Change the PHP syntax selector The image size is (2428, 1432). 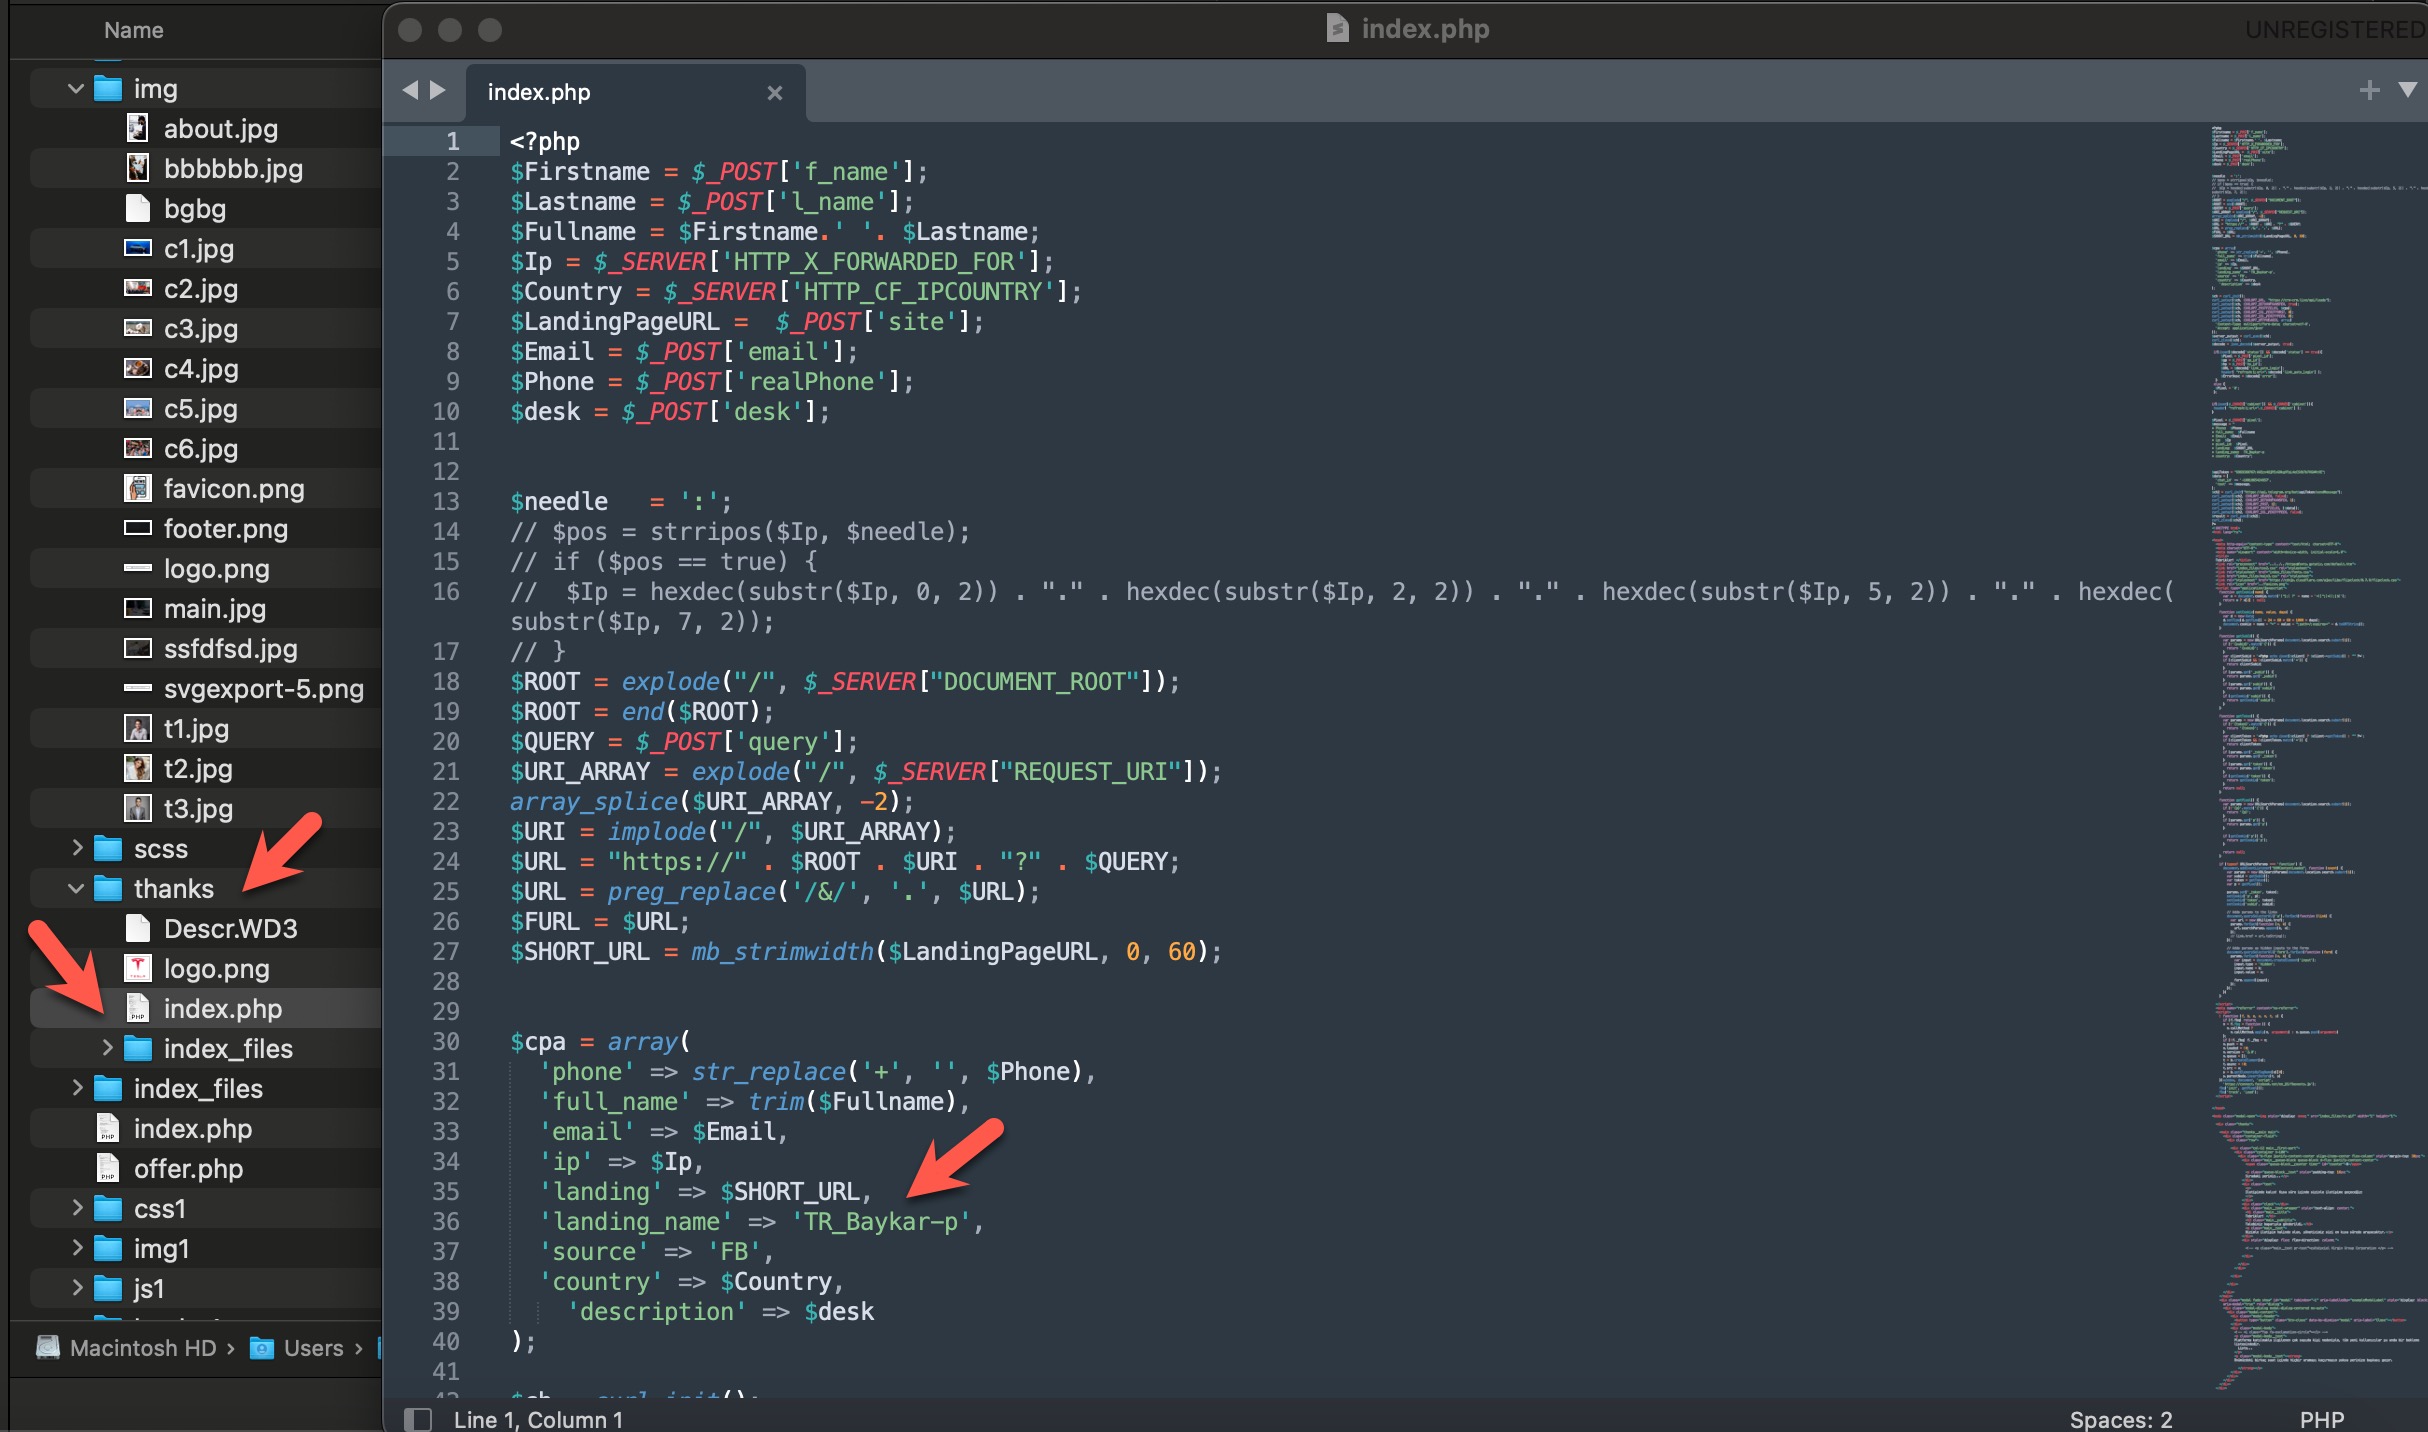[2320, 1419]
